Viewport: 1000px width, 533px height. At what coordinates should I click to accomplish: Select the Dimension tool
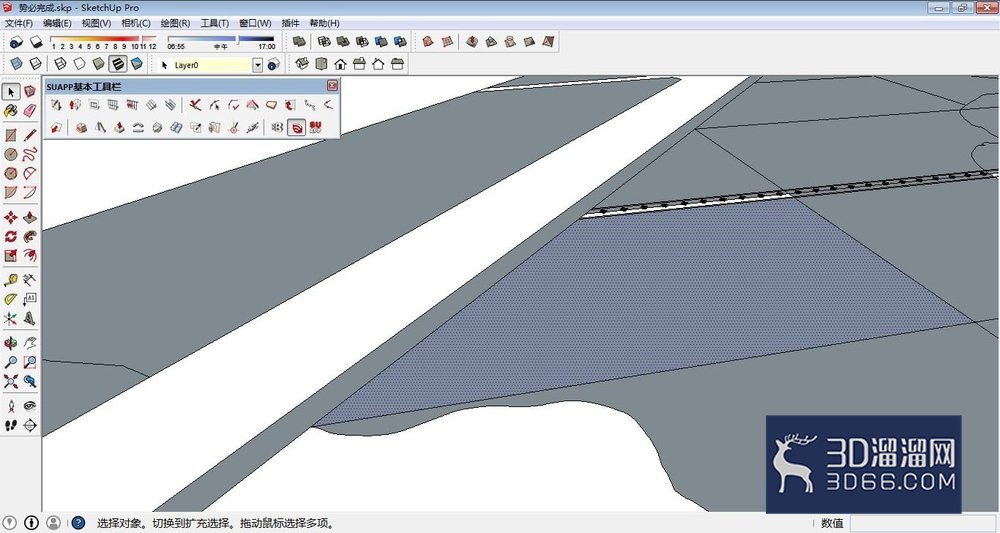pyautogui.click(x=30, y=280)
